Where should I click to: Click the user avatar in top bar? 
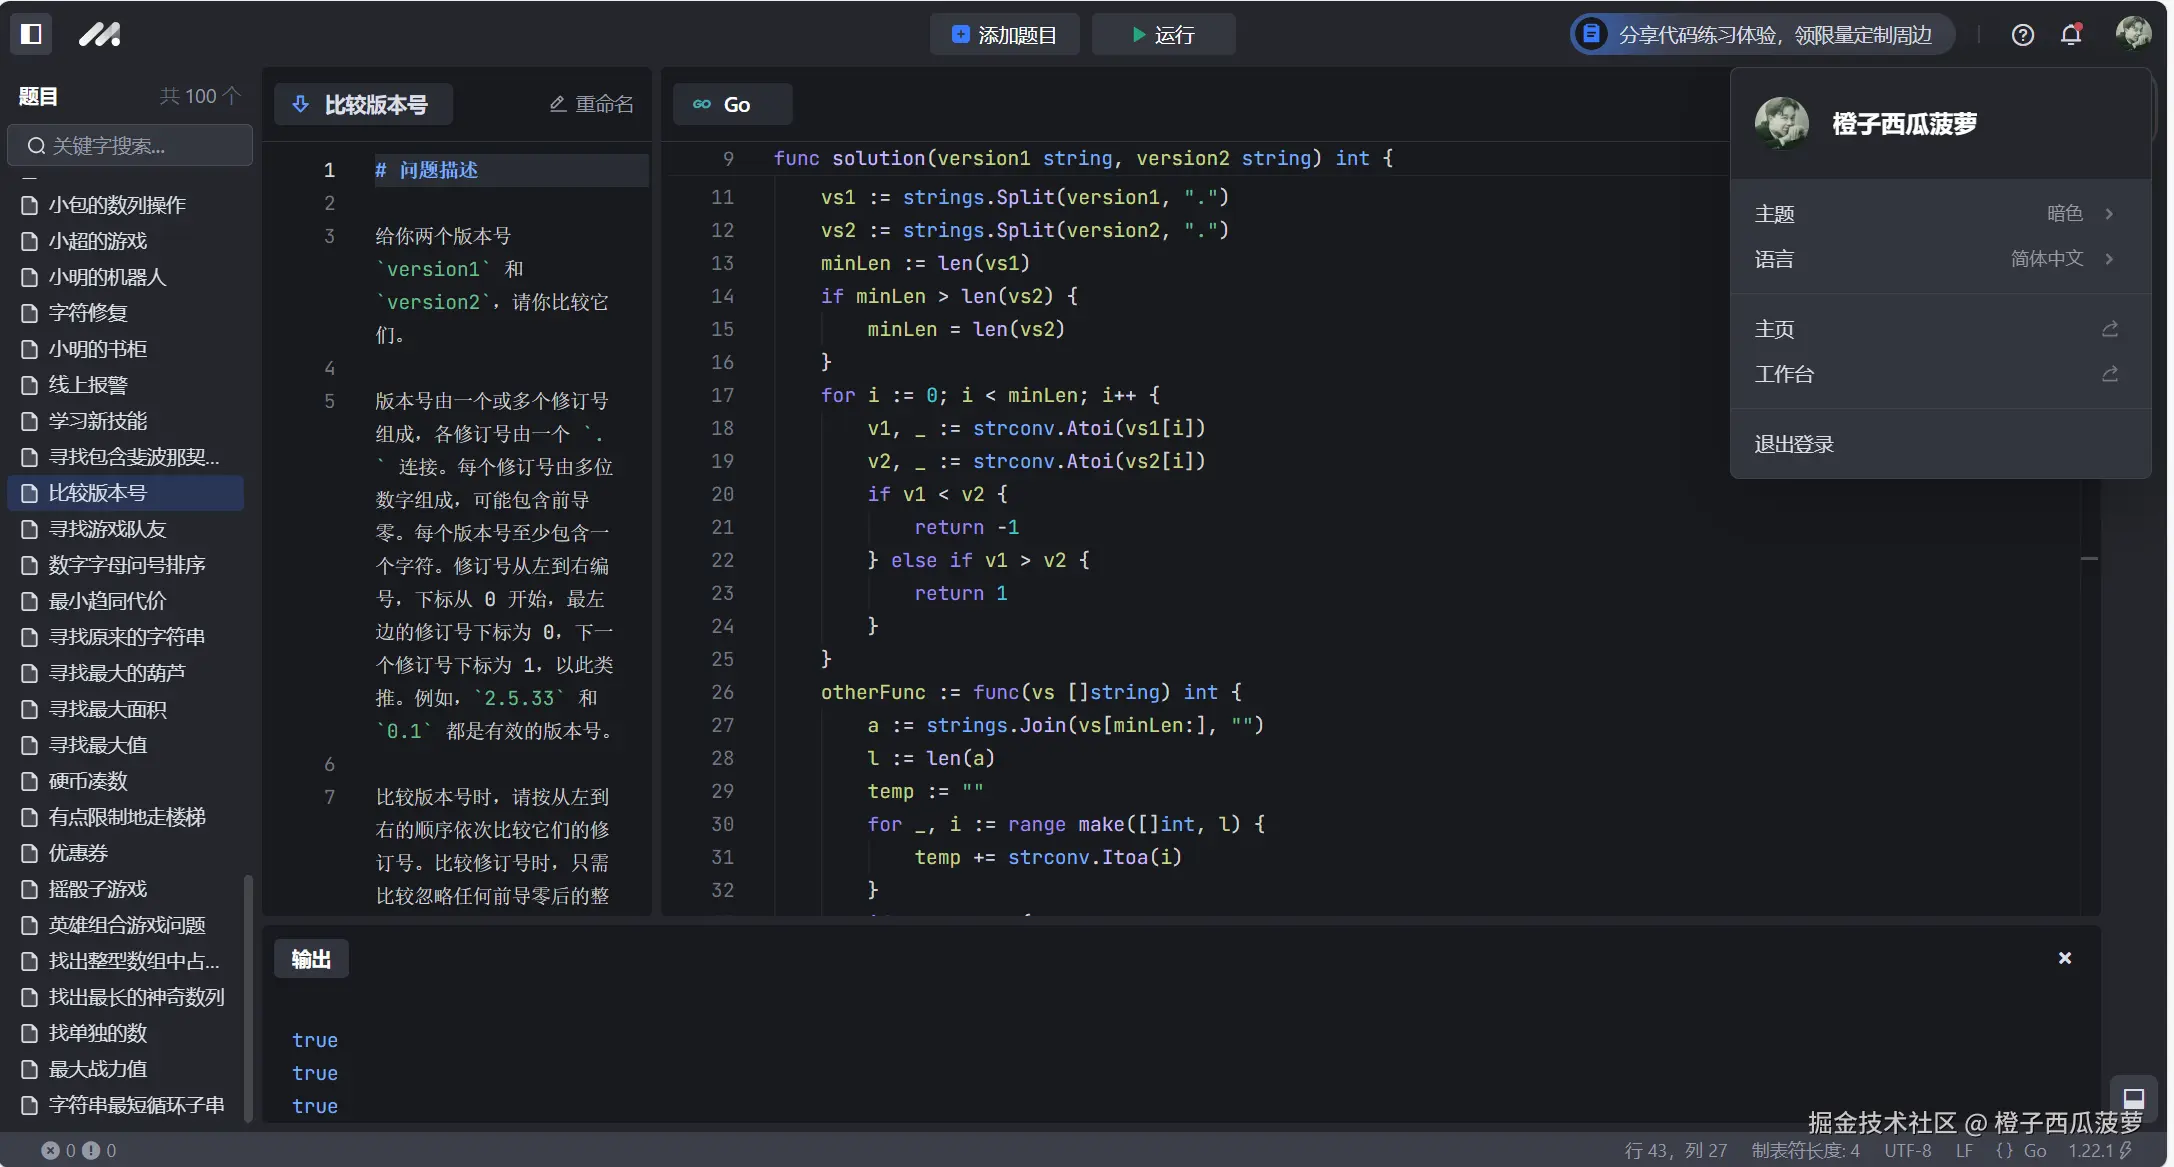[x=2133, y=33]
